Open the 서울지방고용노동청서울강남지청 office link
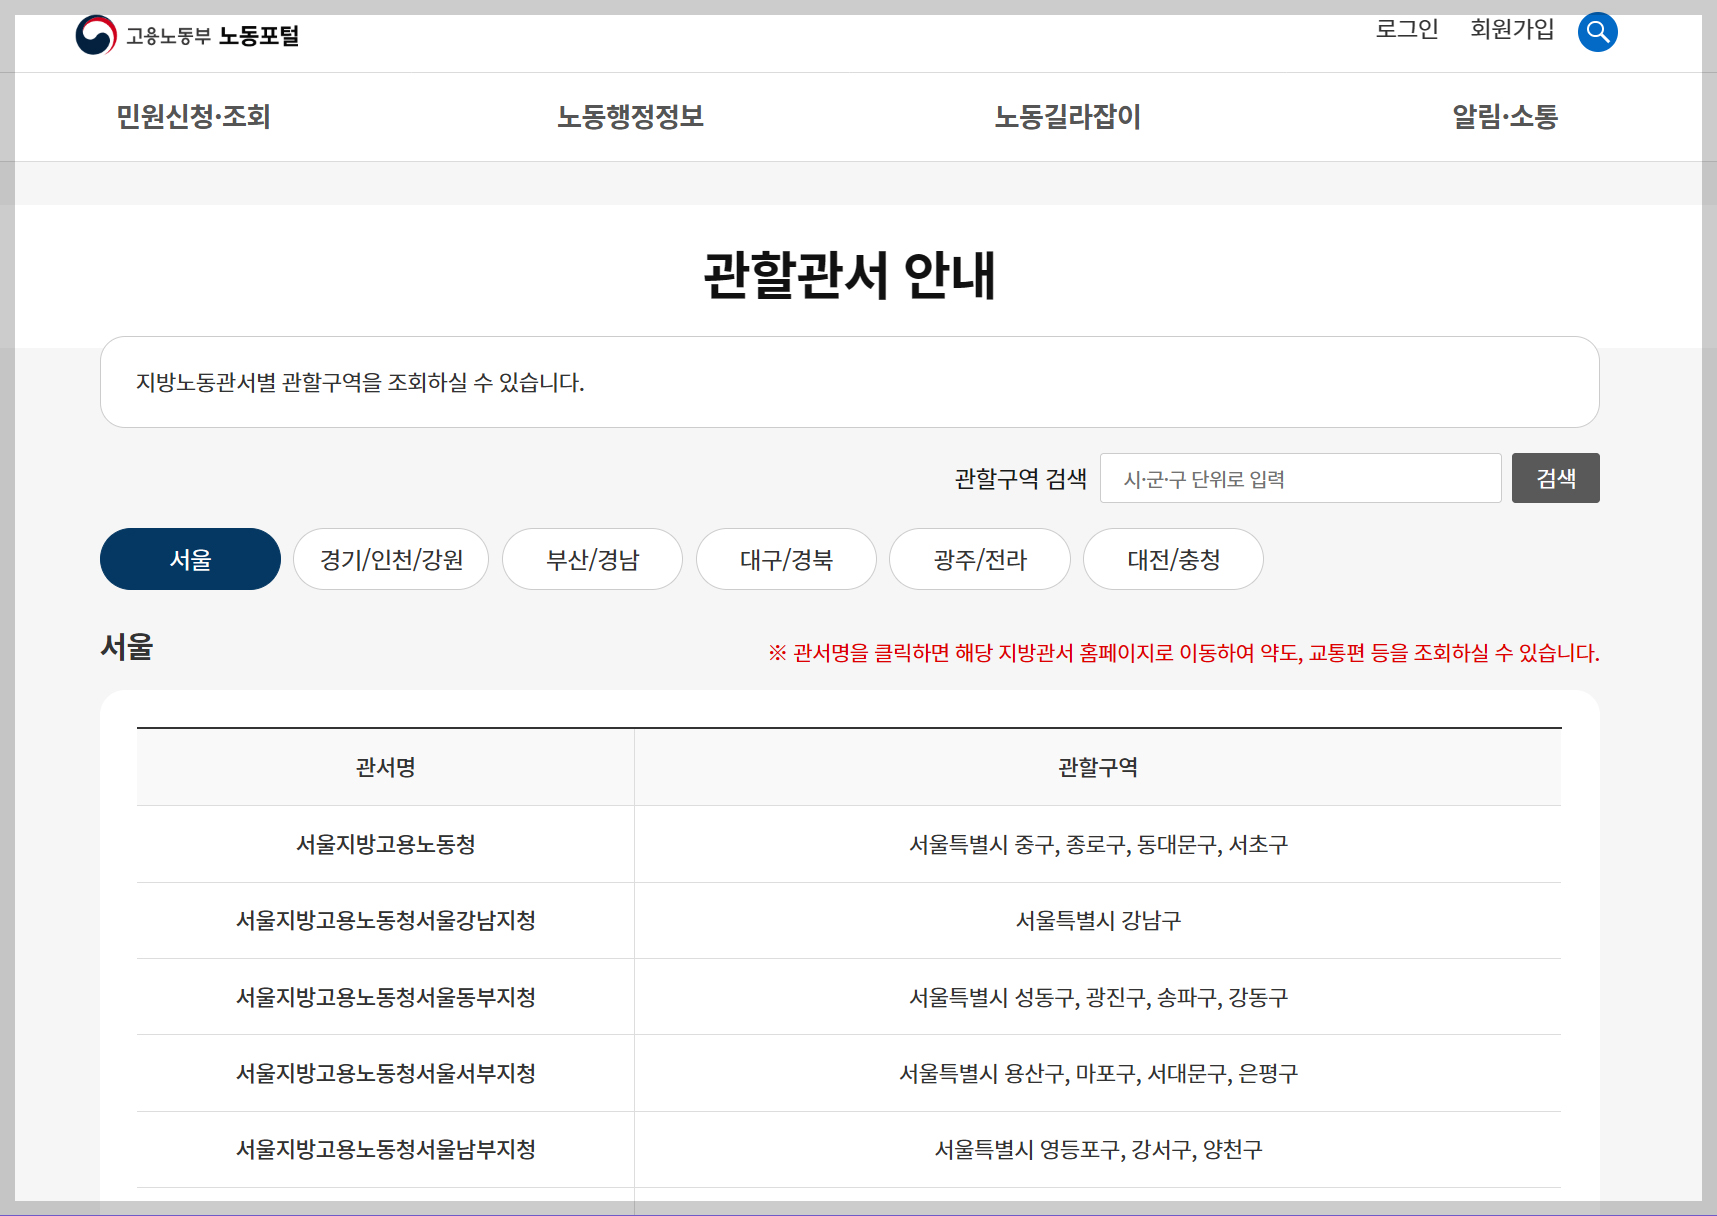This screenshot has width=1717, height=1216. tap(384, 921)
